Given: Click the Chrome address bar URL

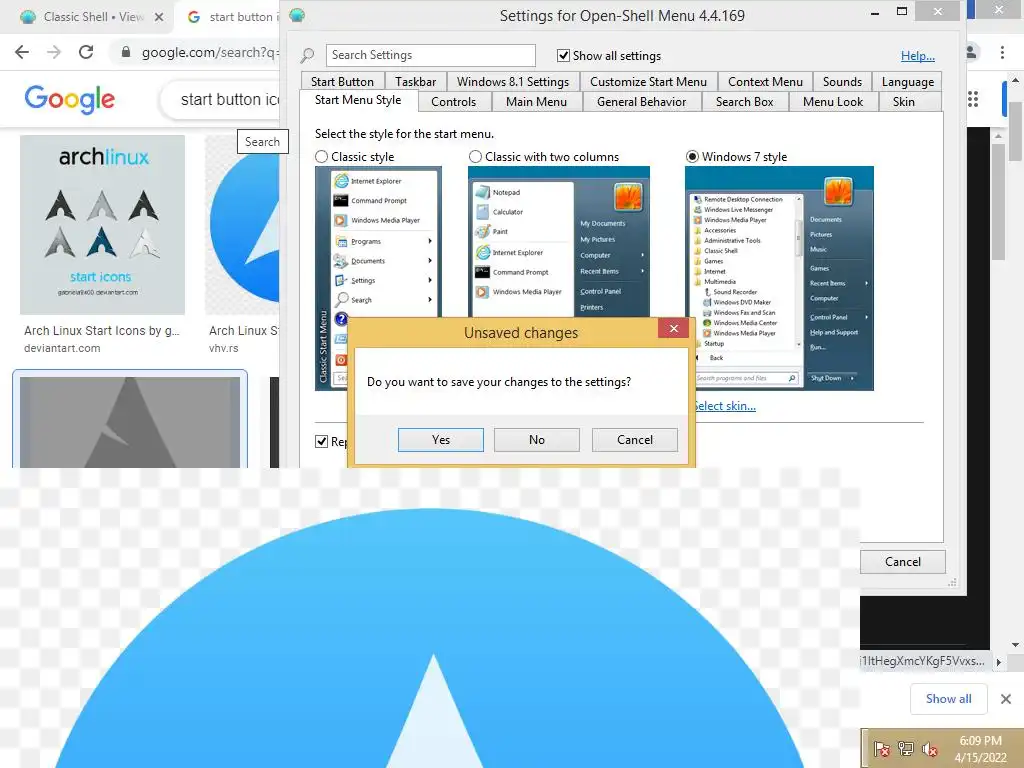Looking at the screenshot, I should coord(210,52).
